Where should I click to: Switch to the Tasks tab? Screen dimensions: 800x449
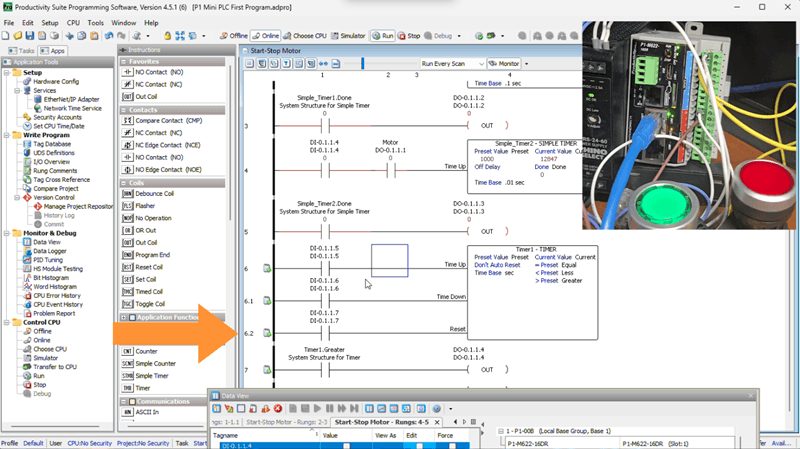(21, 51)
